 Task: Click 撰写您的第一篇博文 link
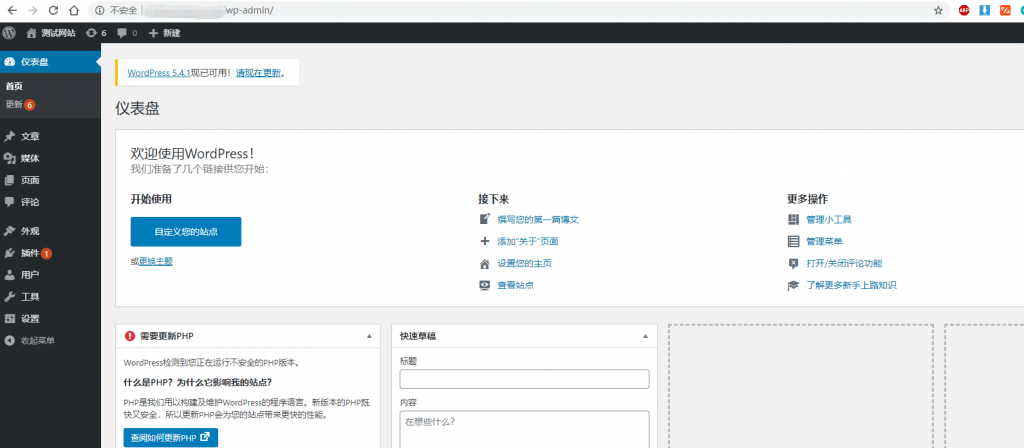[538, 219]
